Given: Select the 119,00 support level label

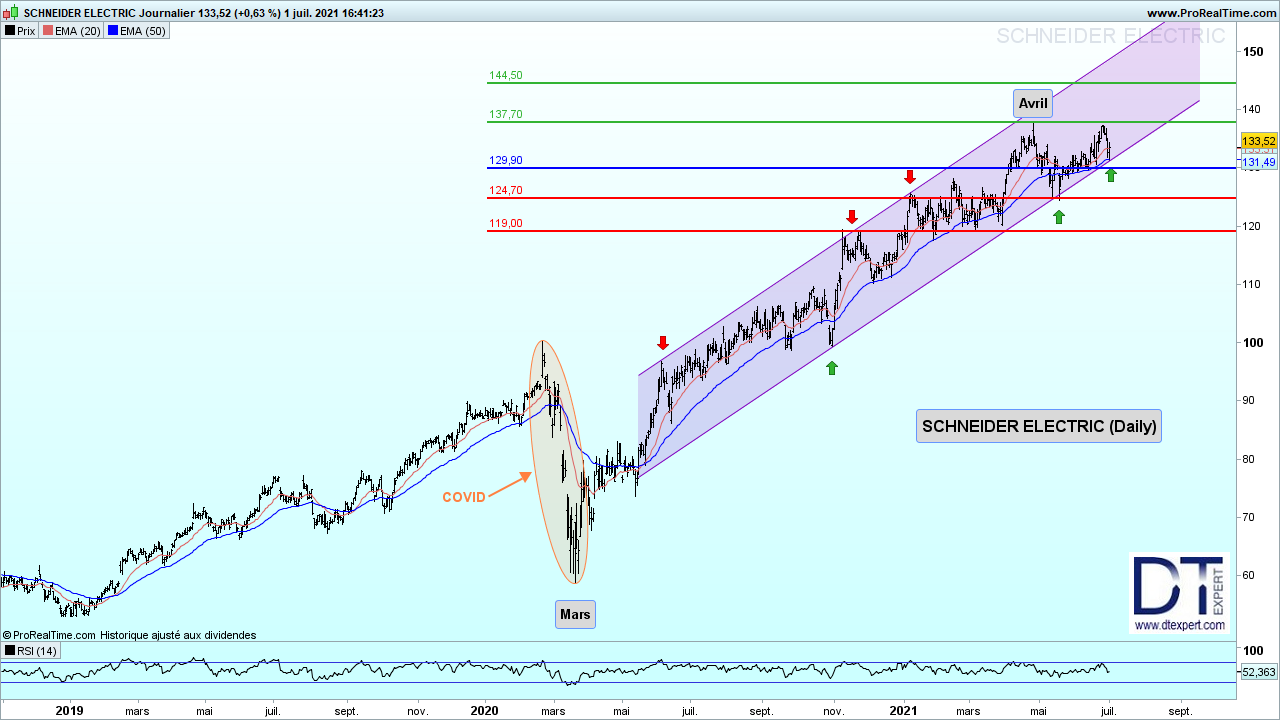Looking at the screenshot, I should (505, 223).
